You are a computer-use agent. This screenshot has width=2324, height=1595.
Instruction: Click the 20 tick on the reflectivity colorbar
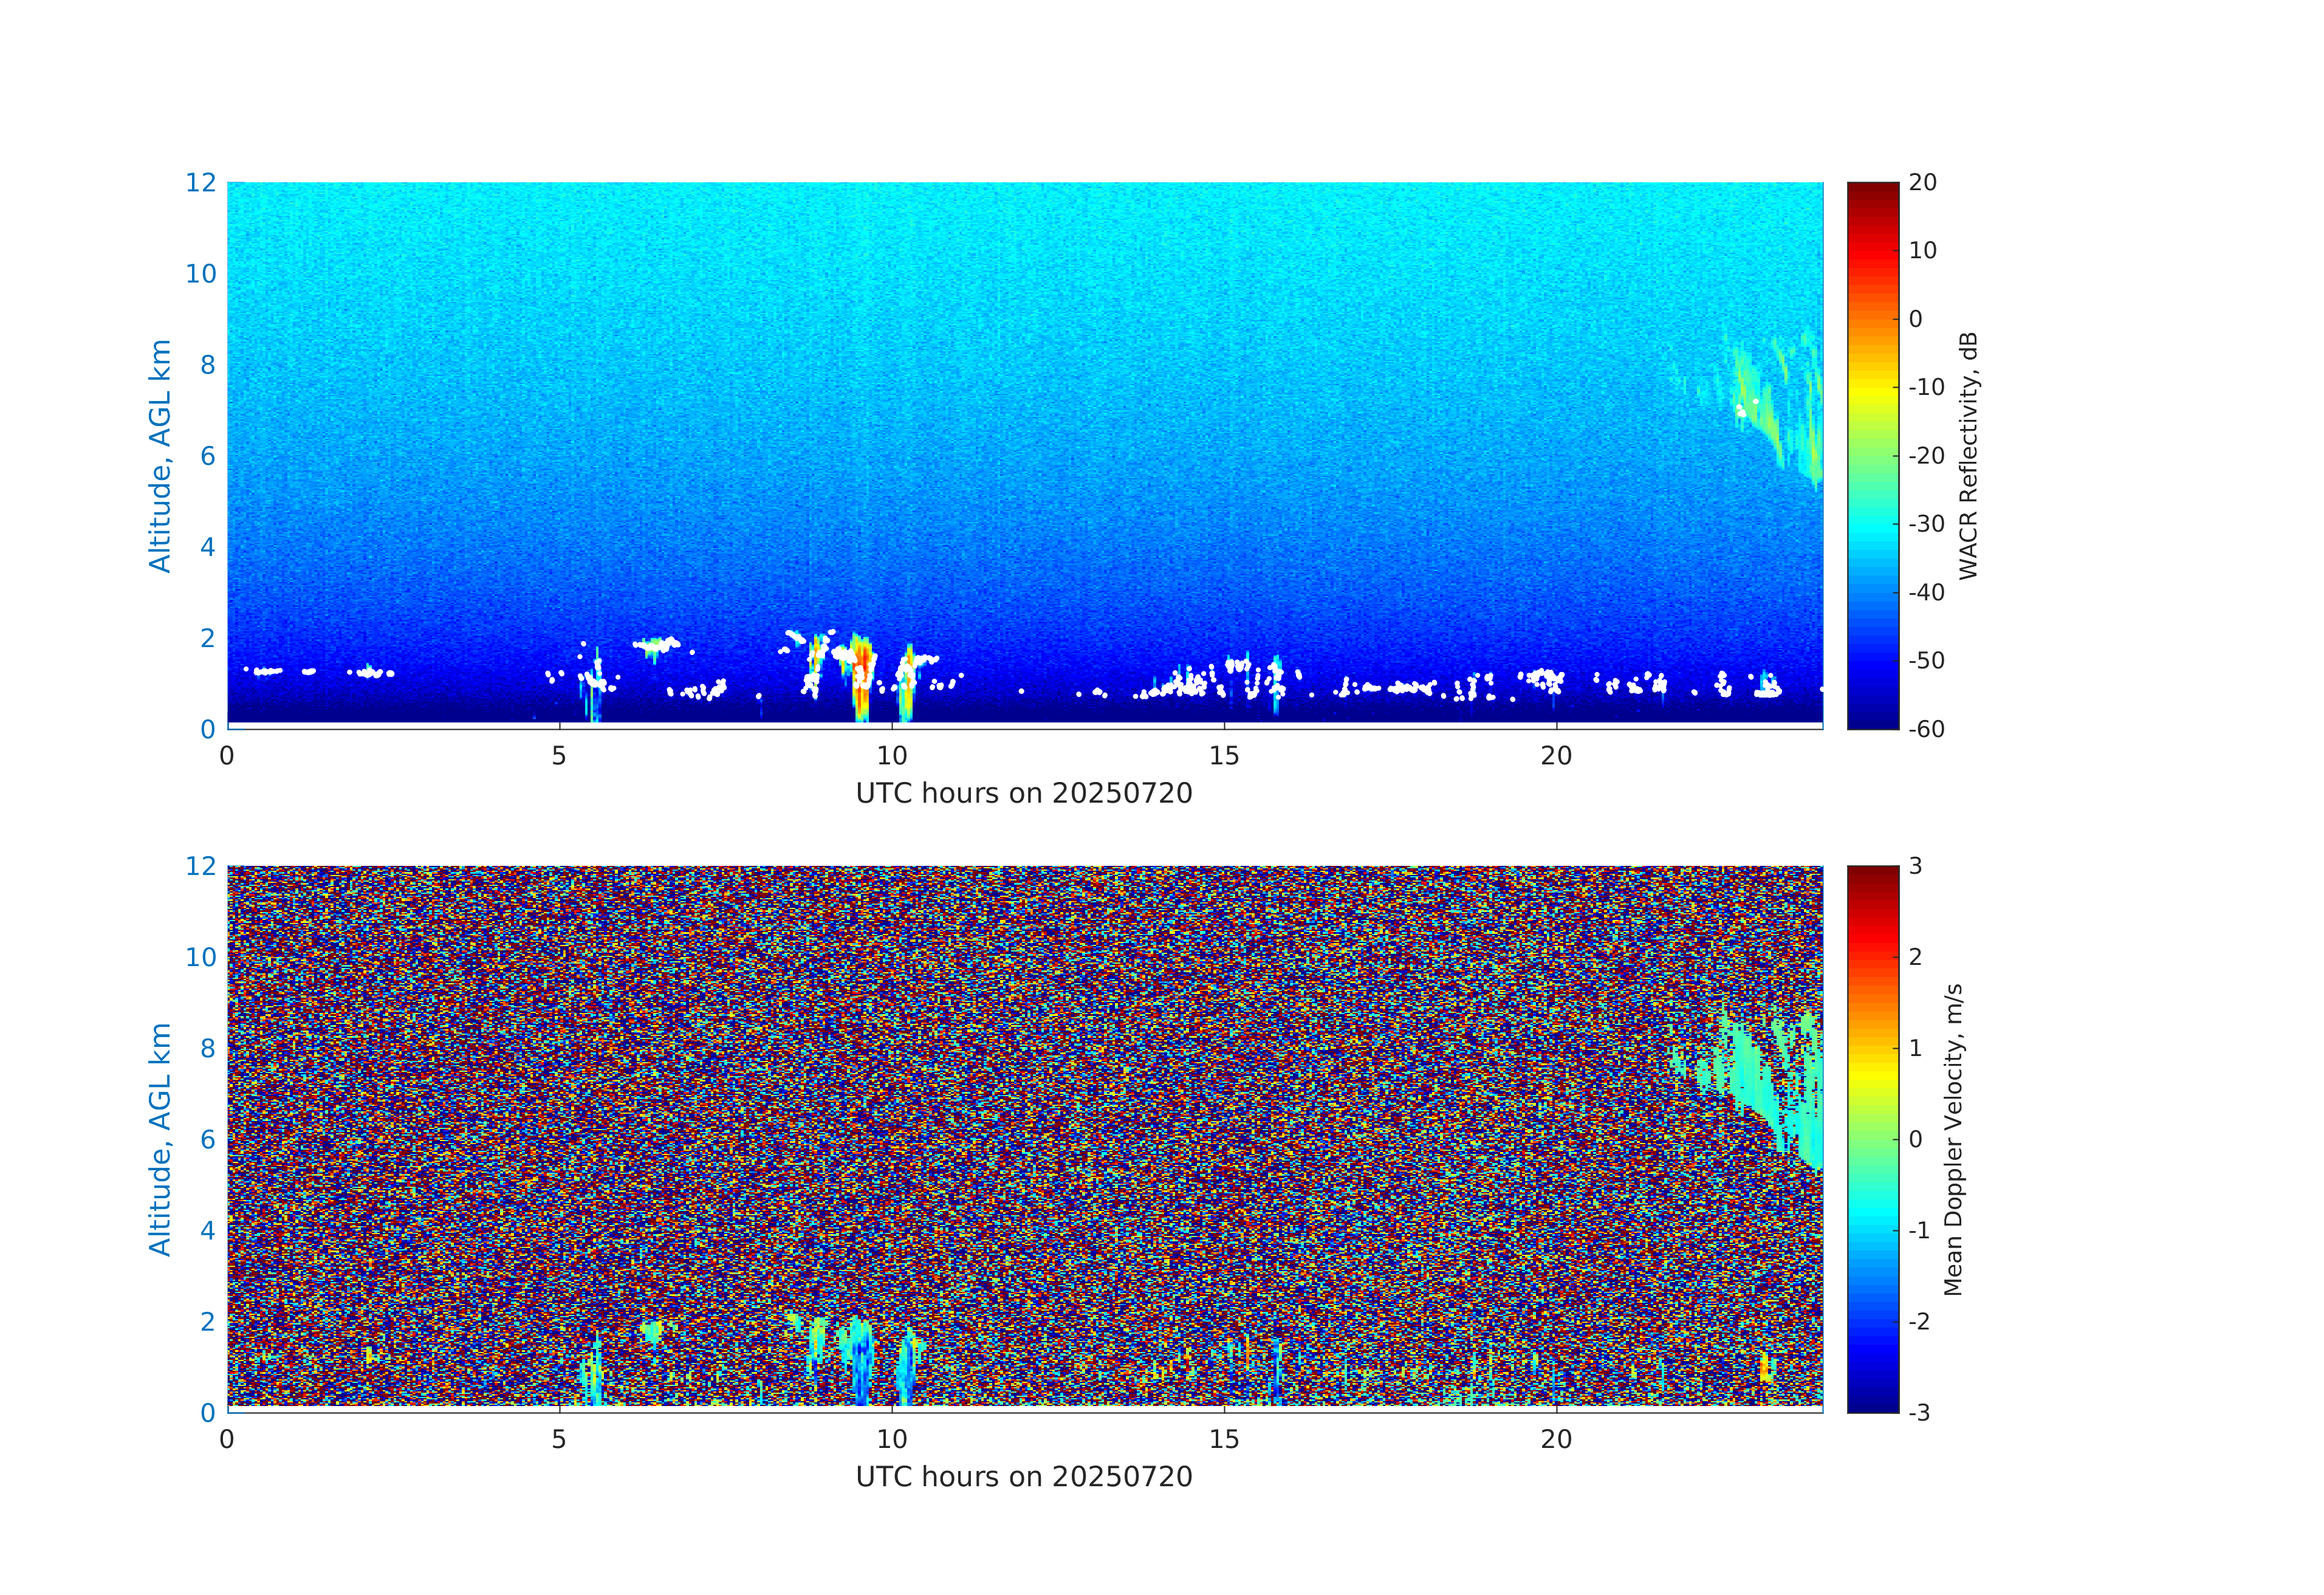tap(1922, 182)
